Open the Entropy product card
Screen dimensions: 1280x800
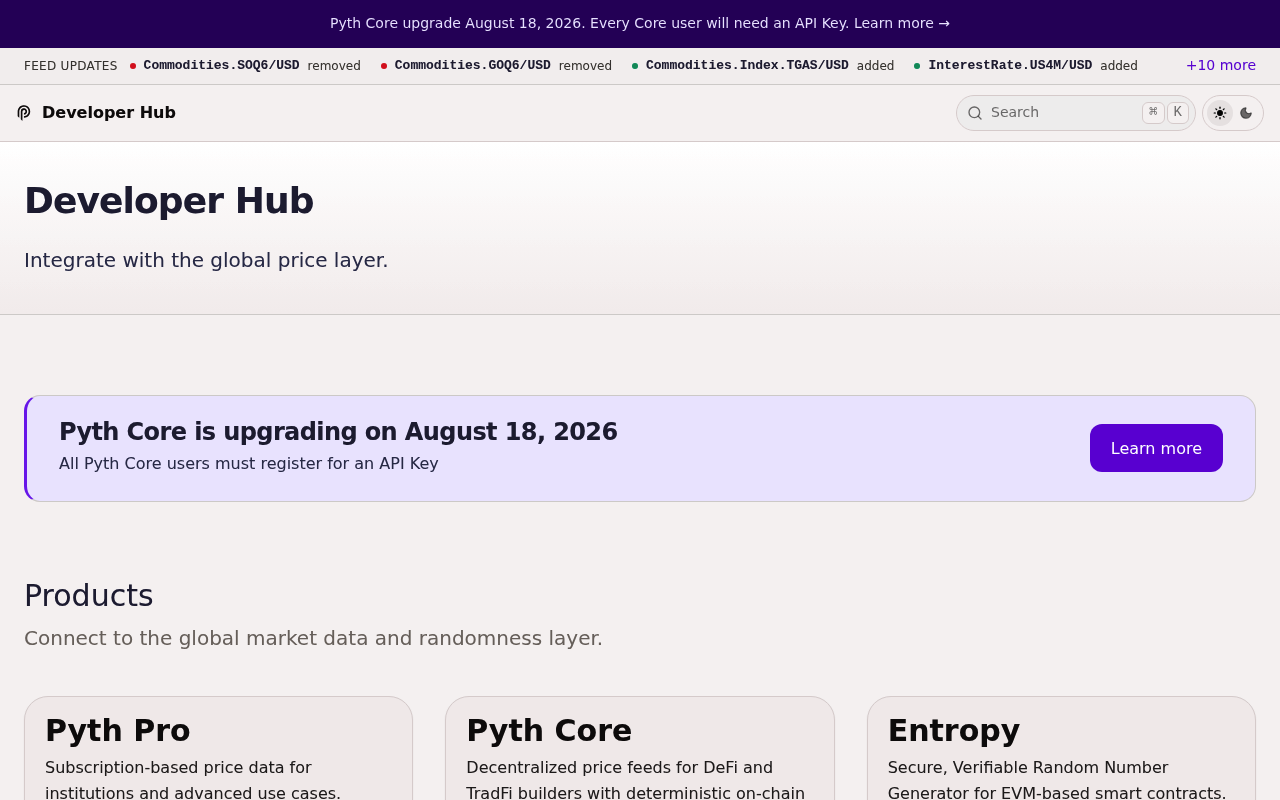[1061, 748]
